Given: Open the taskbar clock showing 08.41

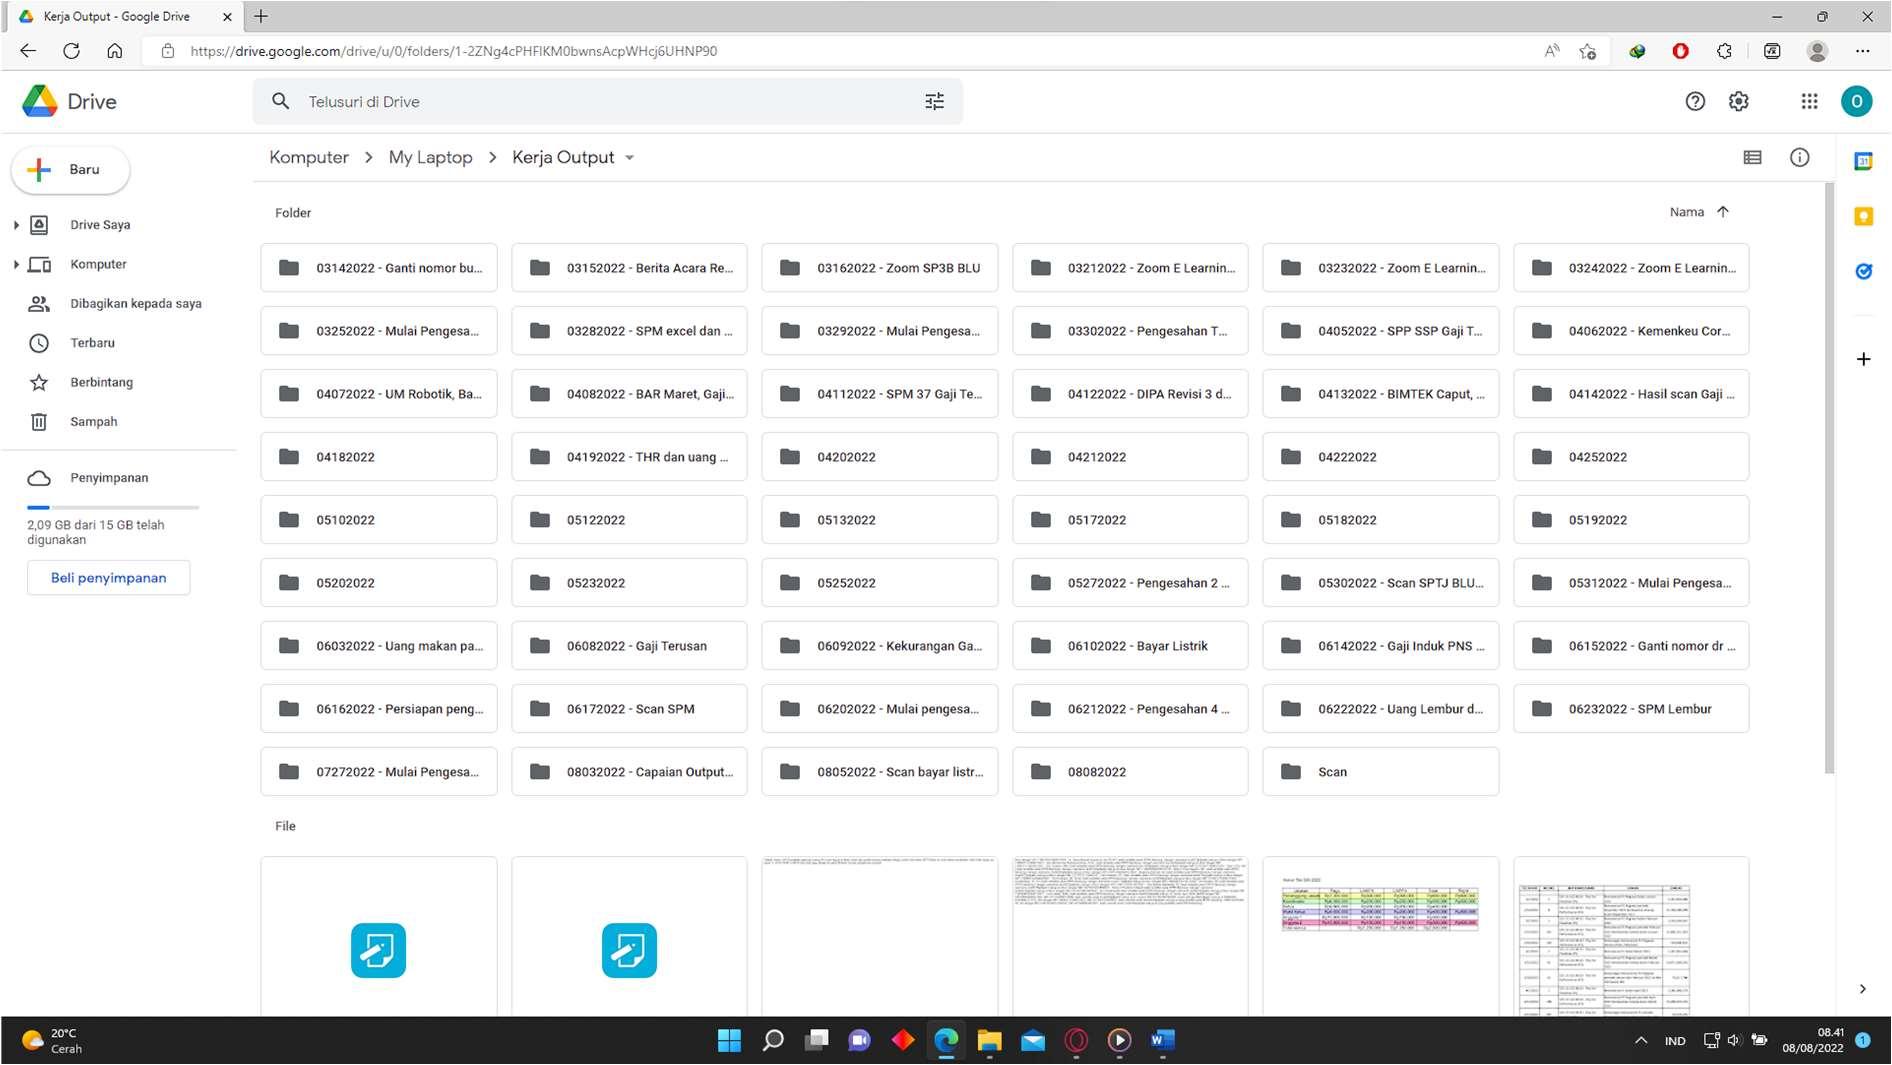Looking at the screenshot, I should (1812, 1041).
